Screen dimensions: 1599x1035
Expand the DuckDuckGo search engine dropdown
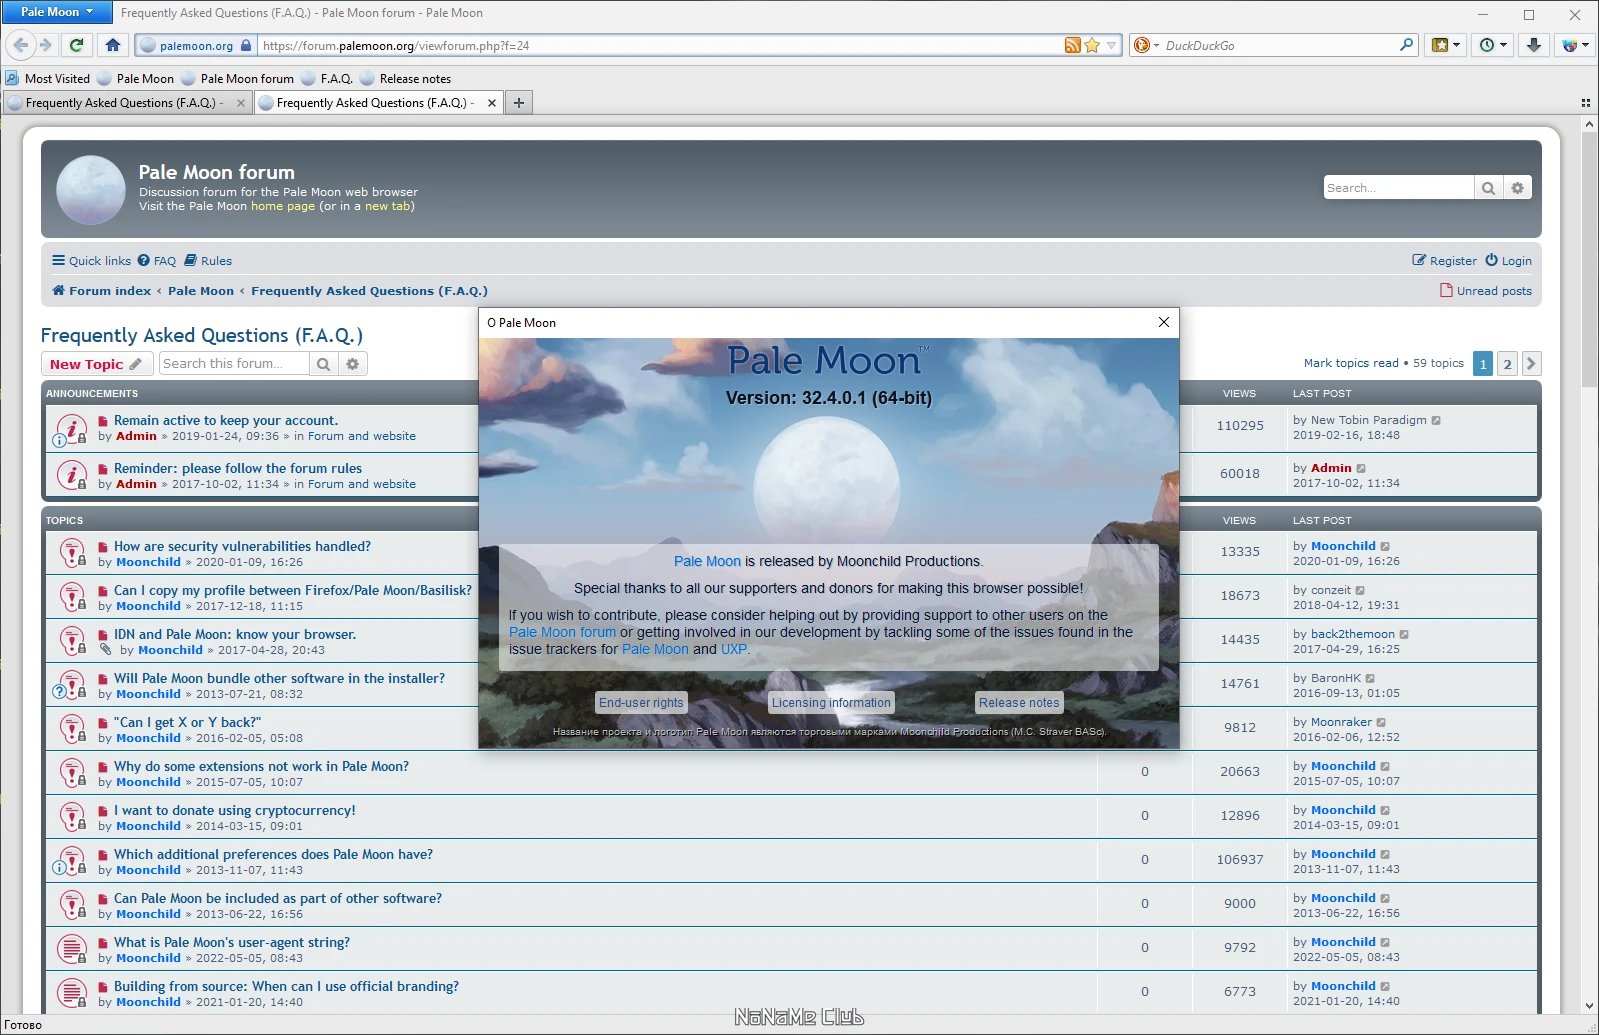point(1146,45)
